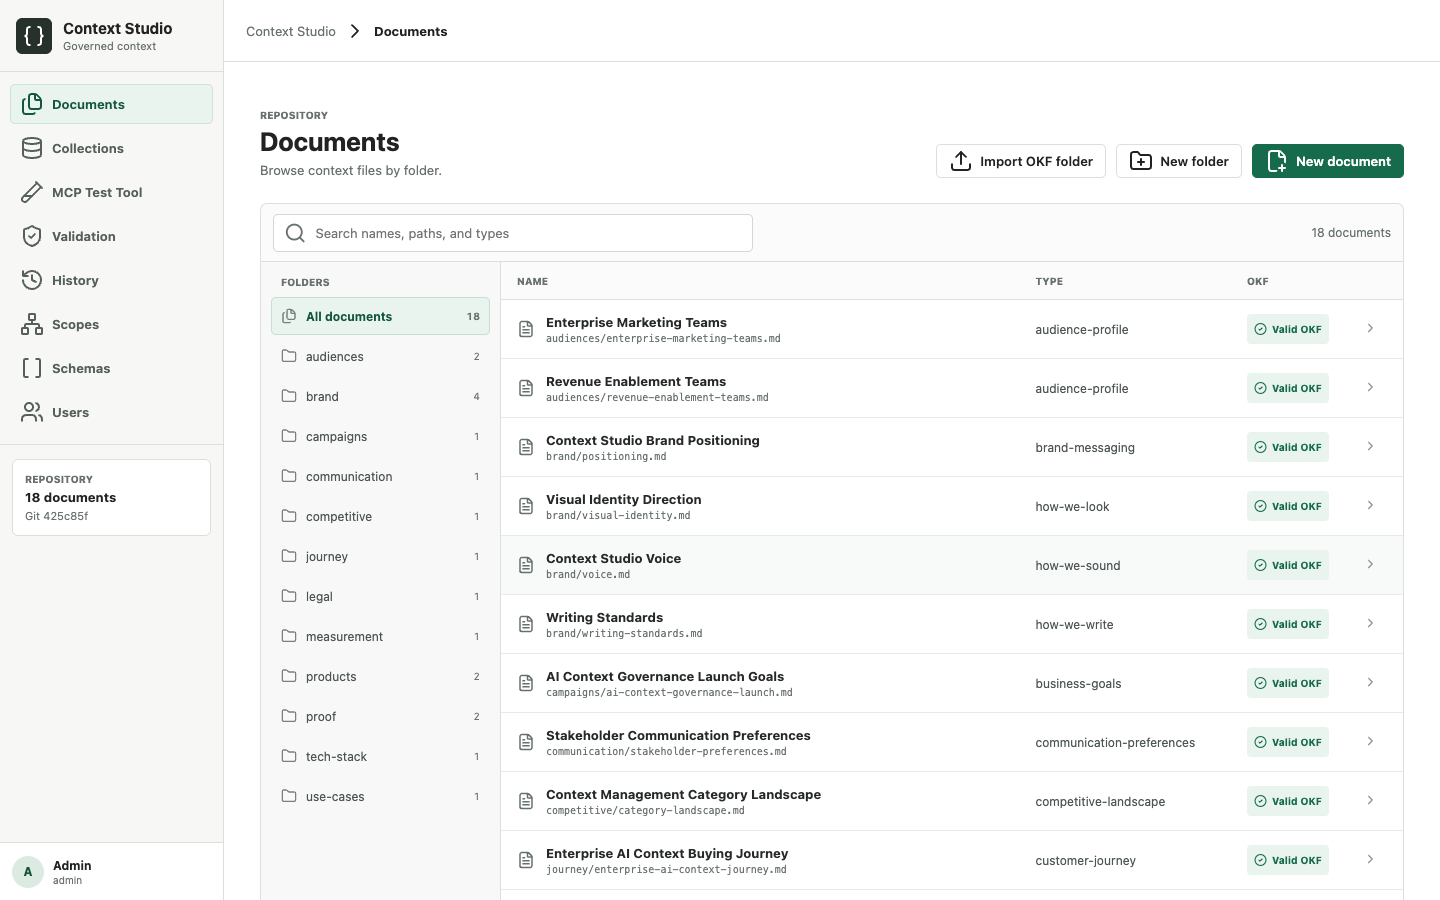Click the Admin avatar circle
Viewport: 1440px width, 900px height.
[x=28, y=872]
